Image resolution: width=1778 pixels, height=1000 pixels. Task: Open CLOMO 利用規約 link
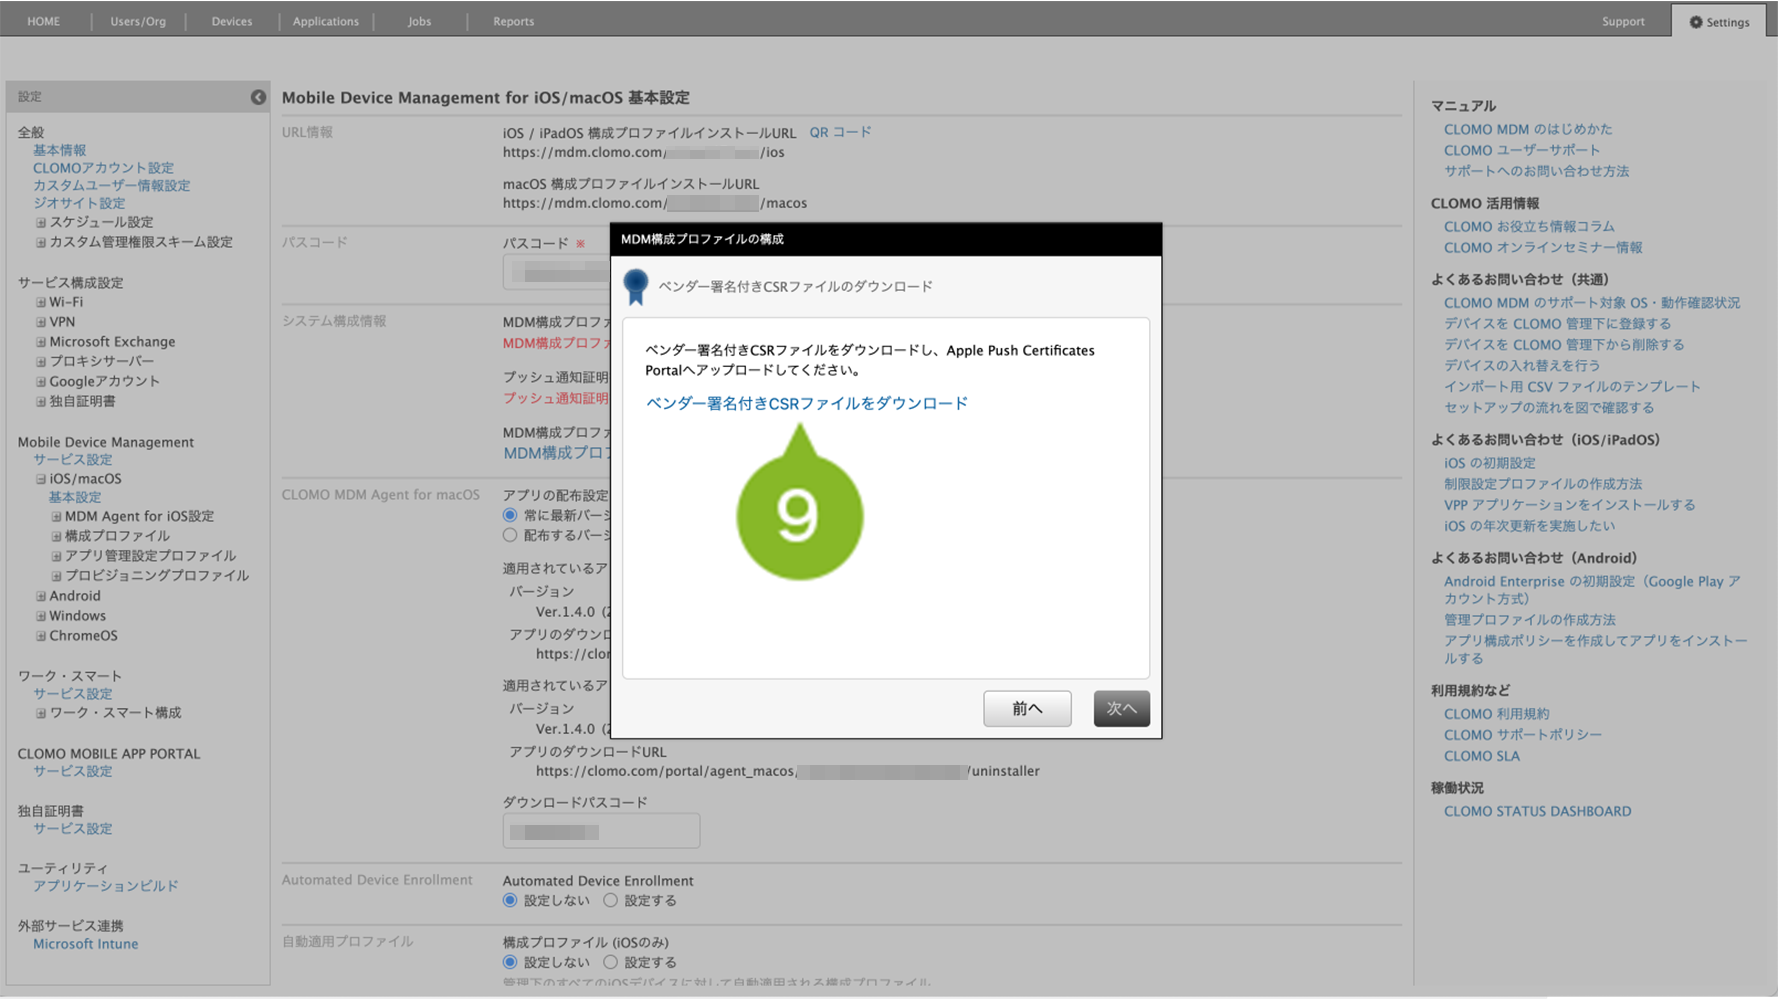(1496, 714)
